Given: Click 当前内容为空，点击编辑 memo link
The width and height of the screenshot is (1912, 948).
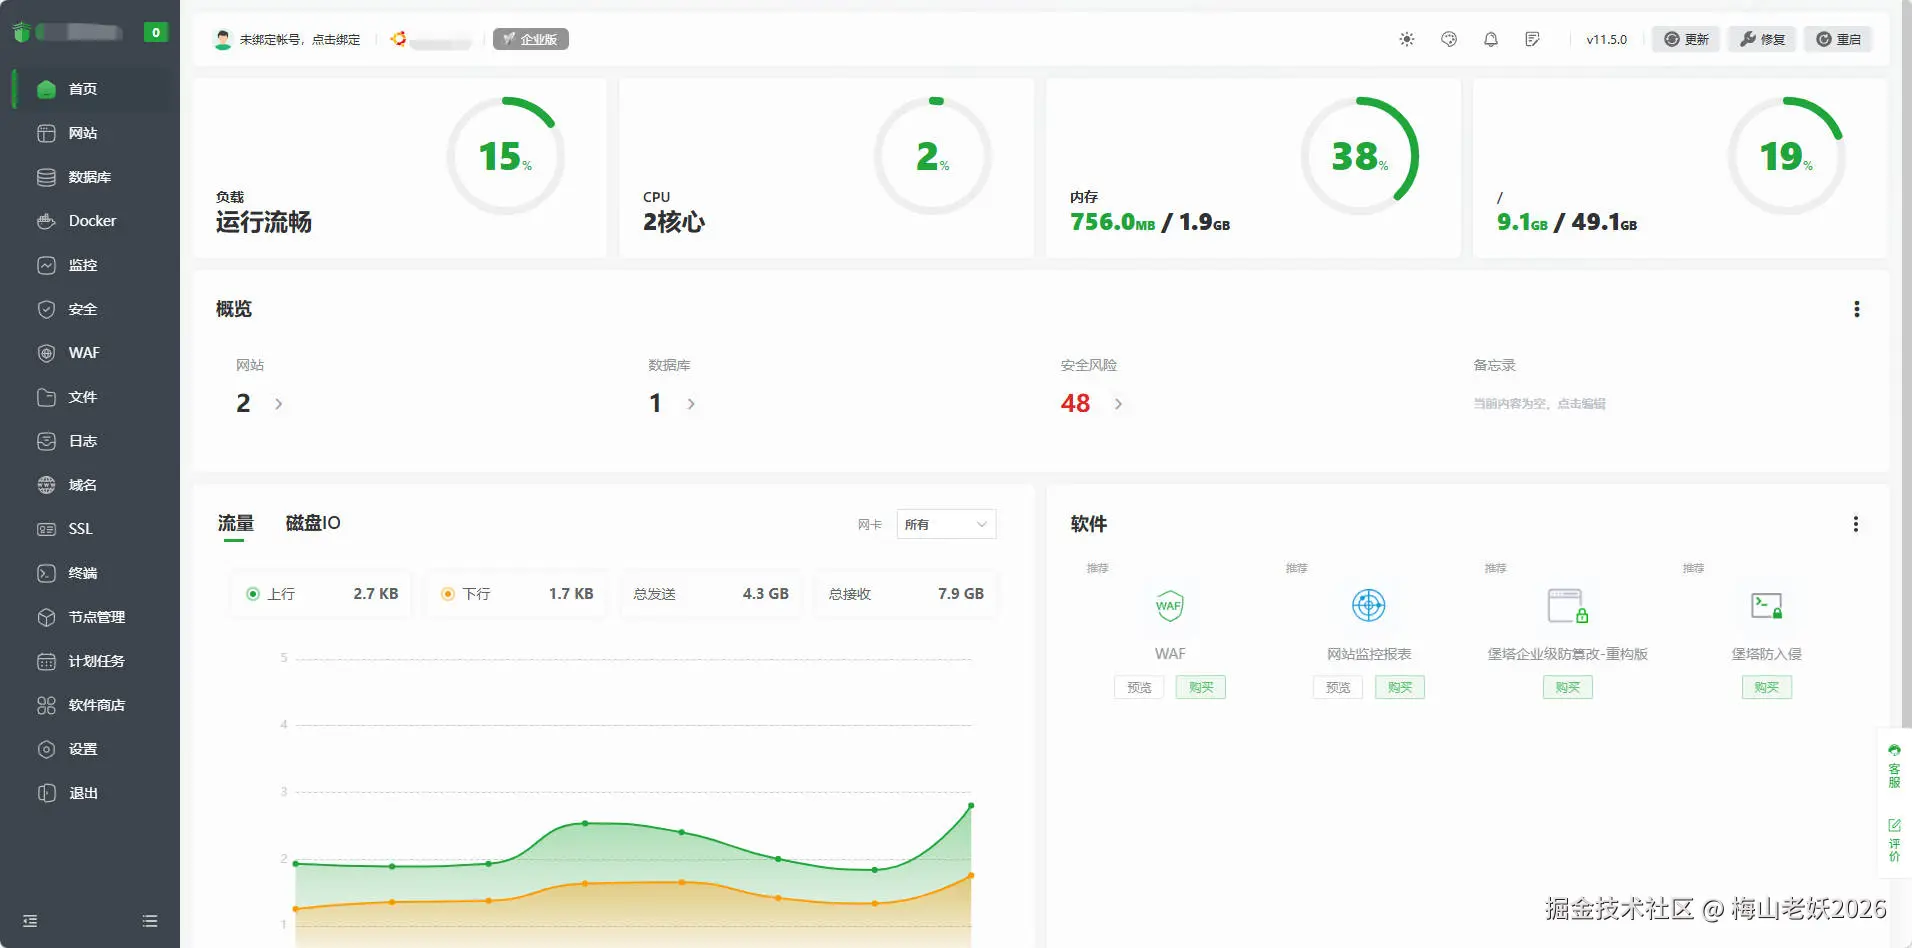Looking at the screenshot, I should point(1539,404).
